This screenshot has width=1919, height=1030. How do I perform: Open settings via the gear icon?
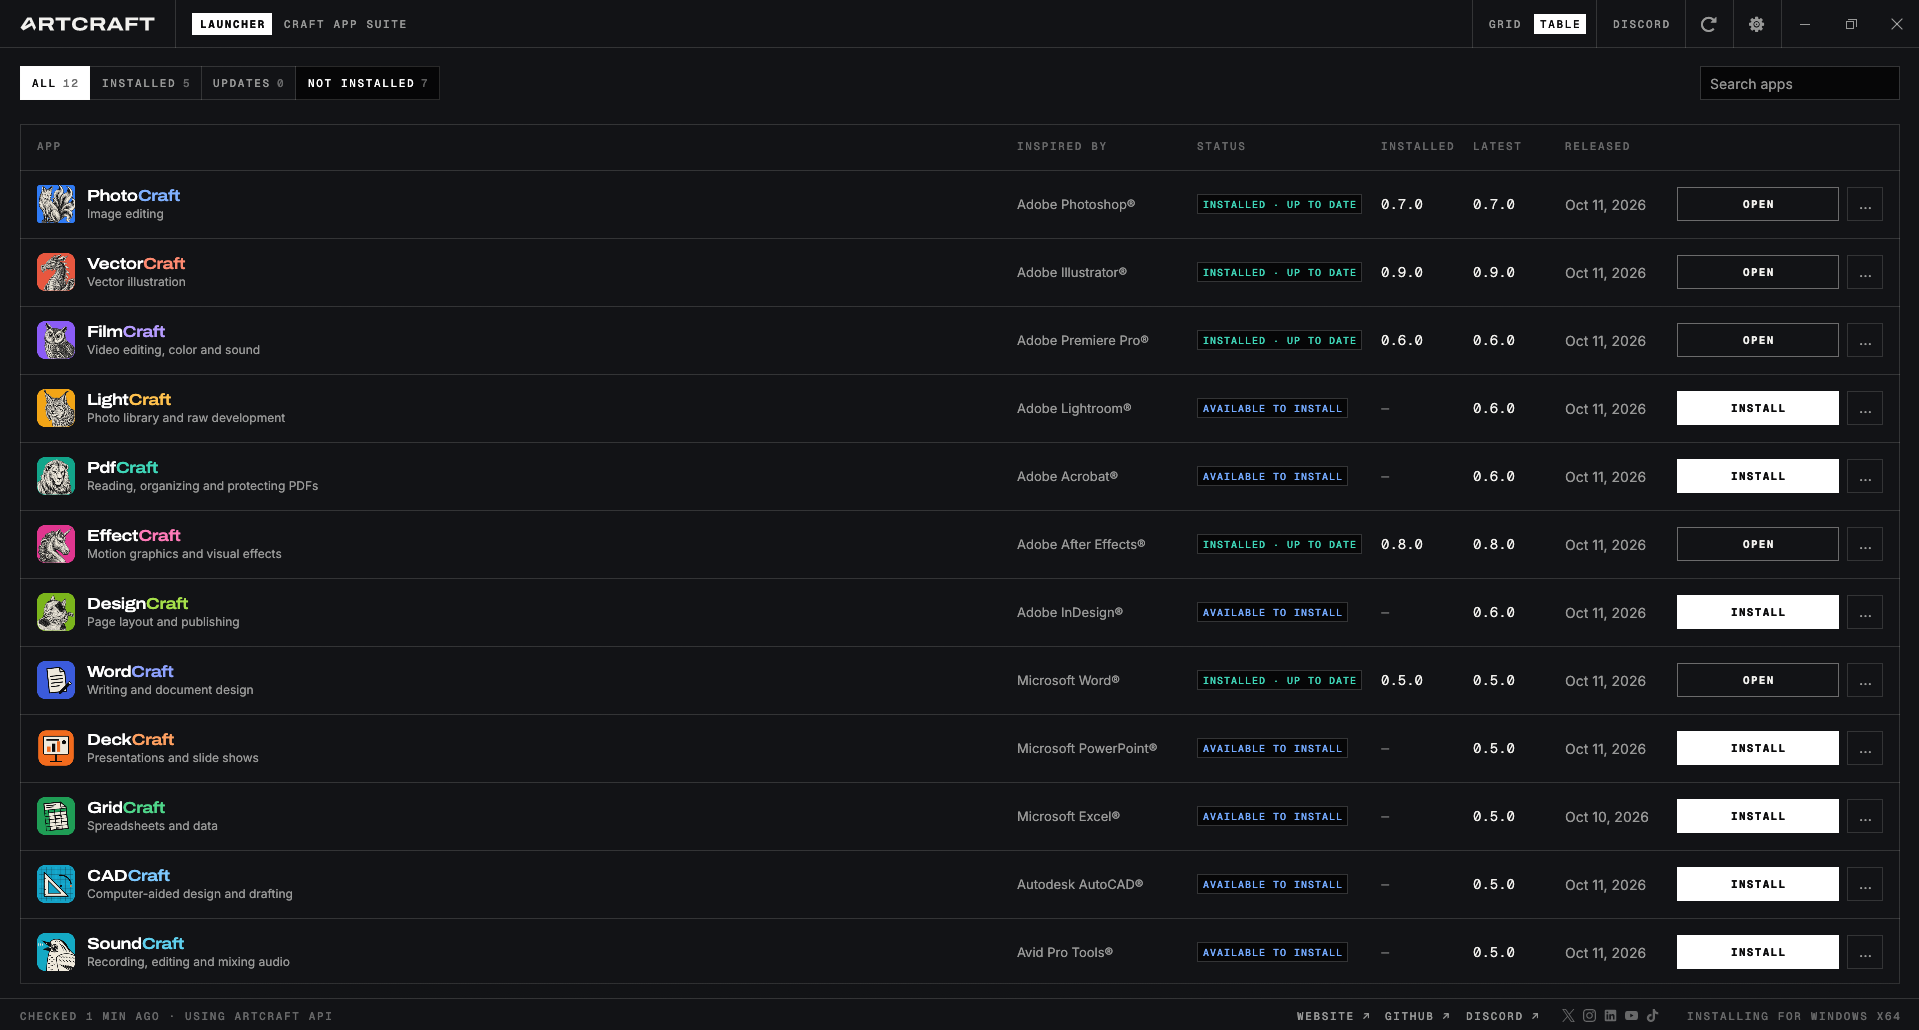click(x=1756, y=24)
